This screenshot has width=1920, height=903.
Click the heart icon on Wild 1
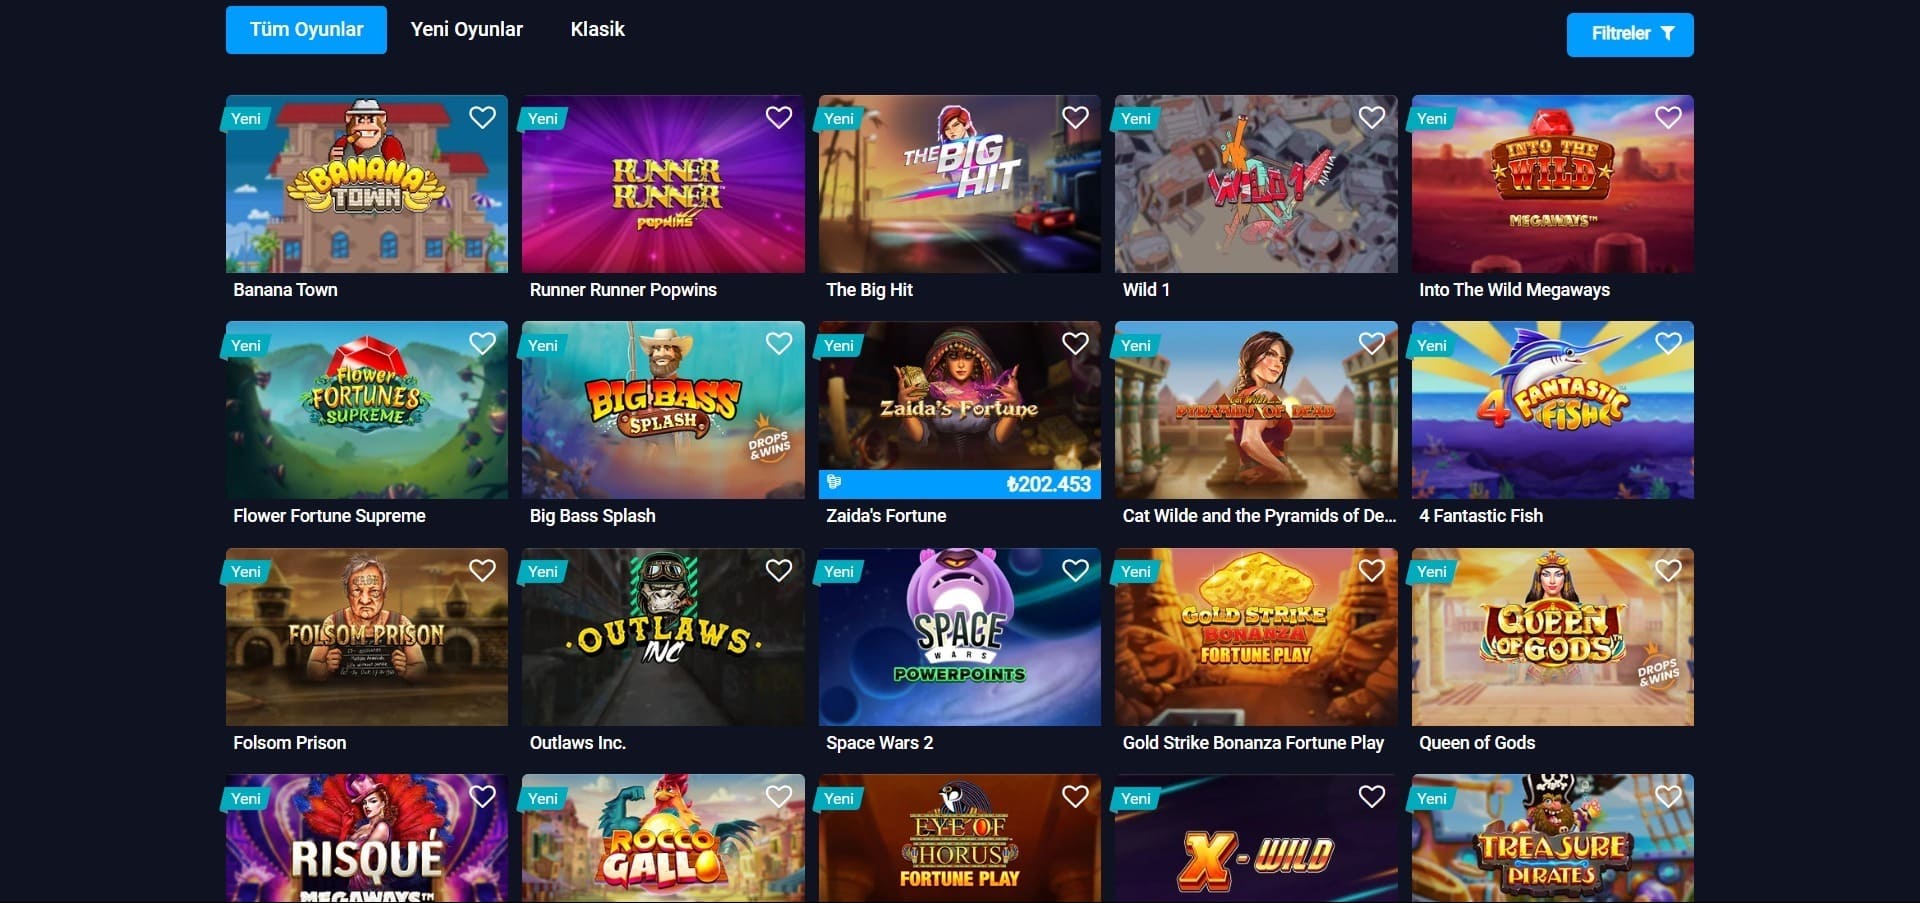pos(1372,118)
